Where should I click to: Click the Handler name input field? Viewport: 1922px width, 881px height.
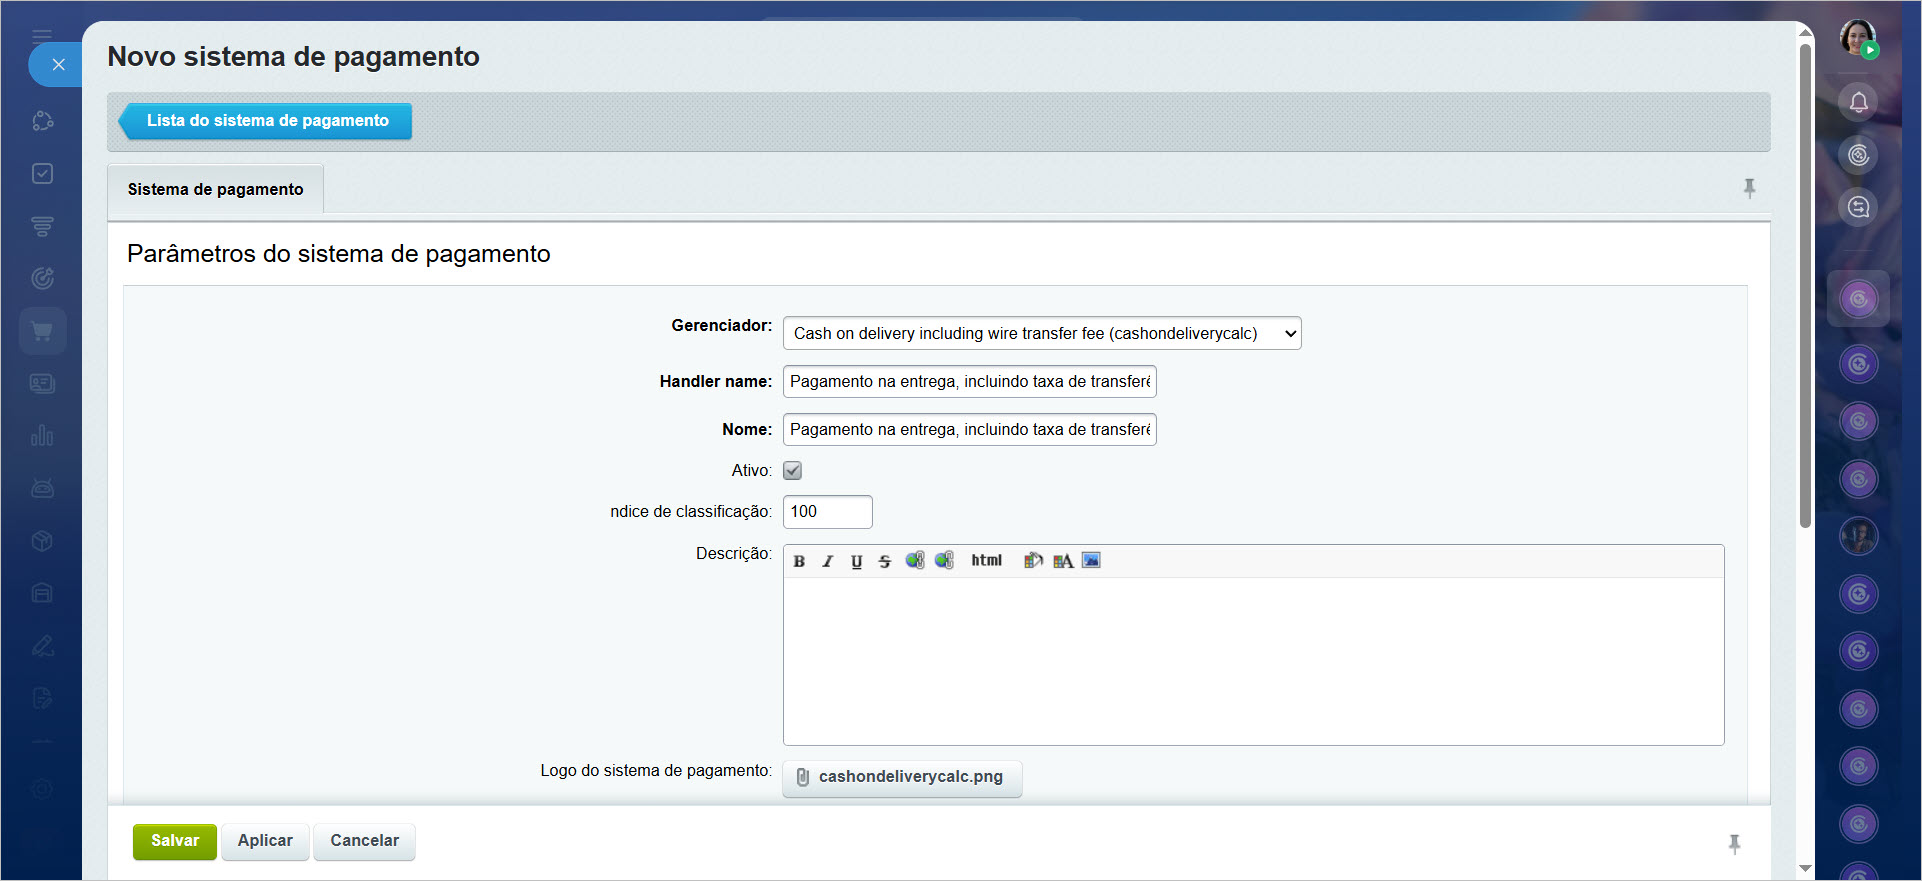pyautogui.click(x=969, y=381)
